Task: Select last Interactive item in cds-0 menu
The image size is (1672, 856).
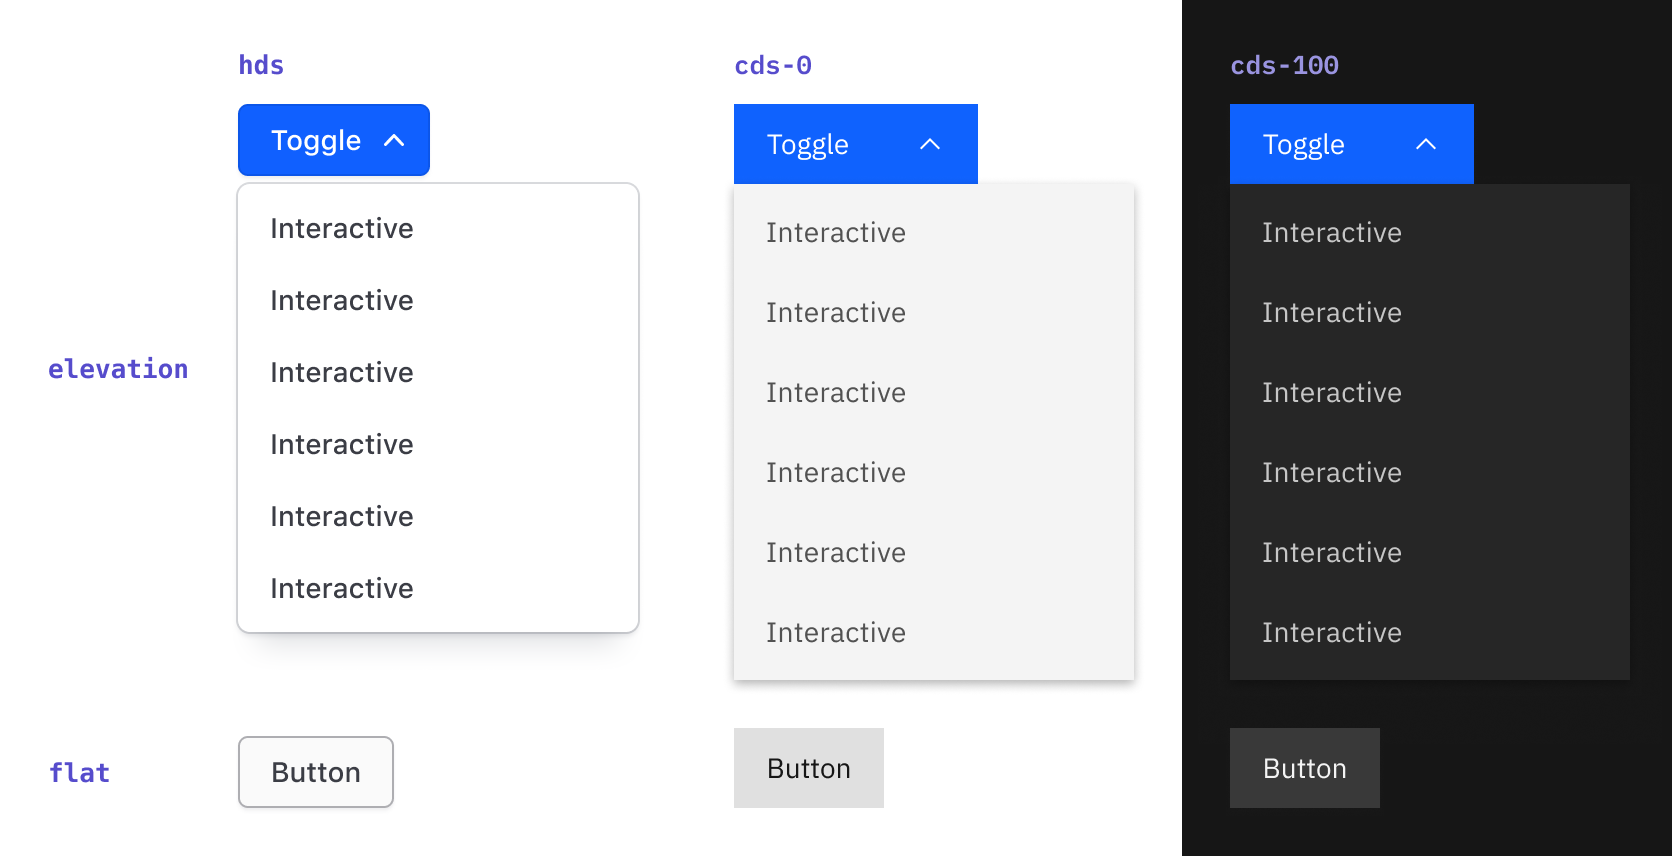Action: point(934,632)
